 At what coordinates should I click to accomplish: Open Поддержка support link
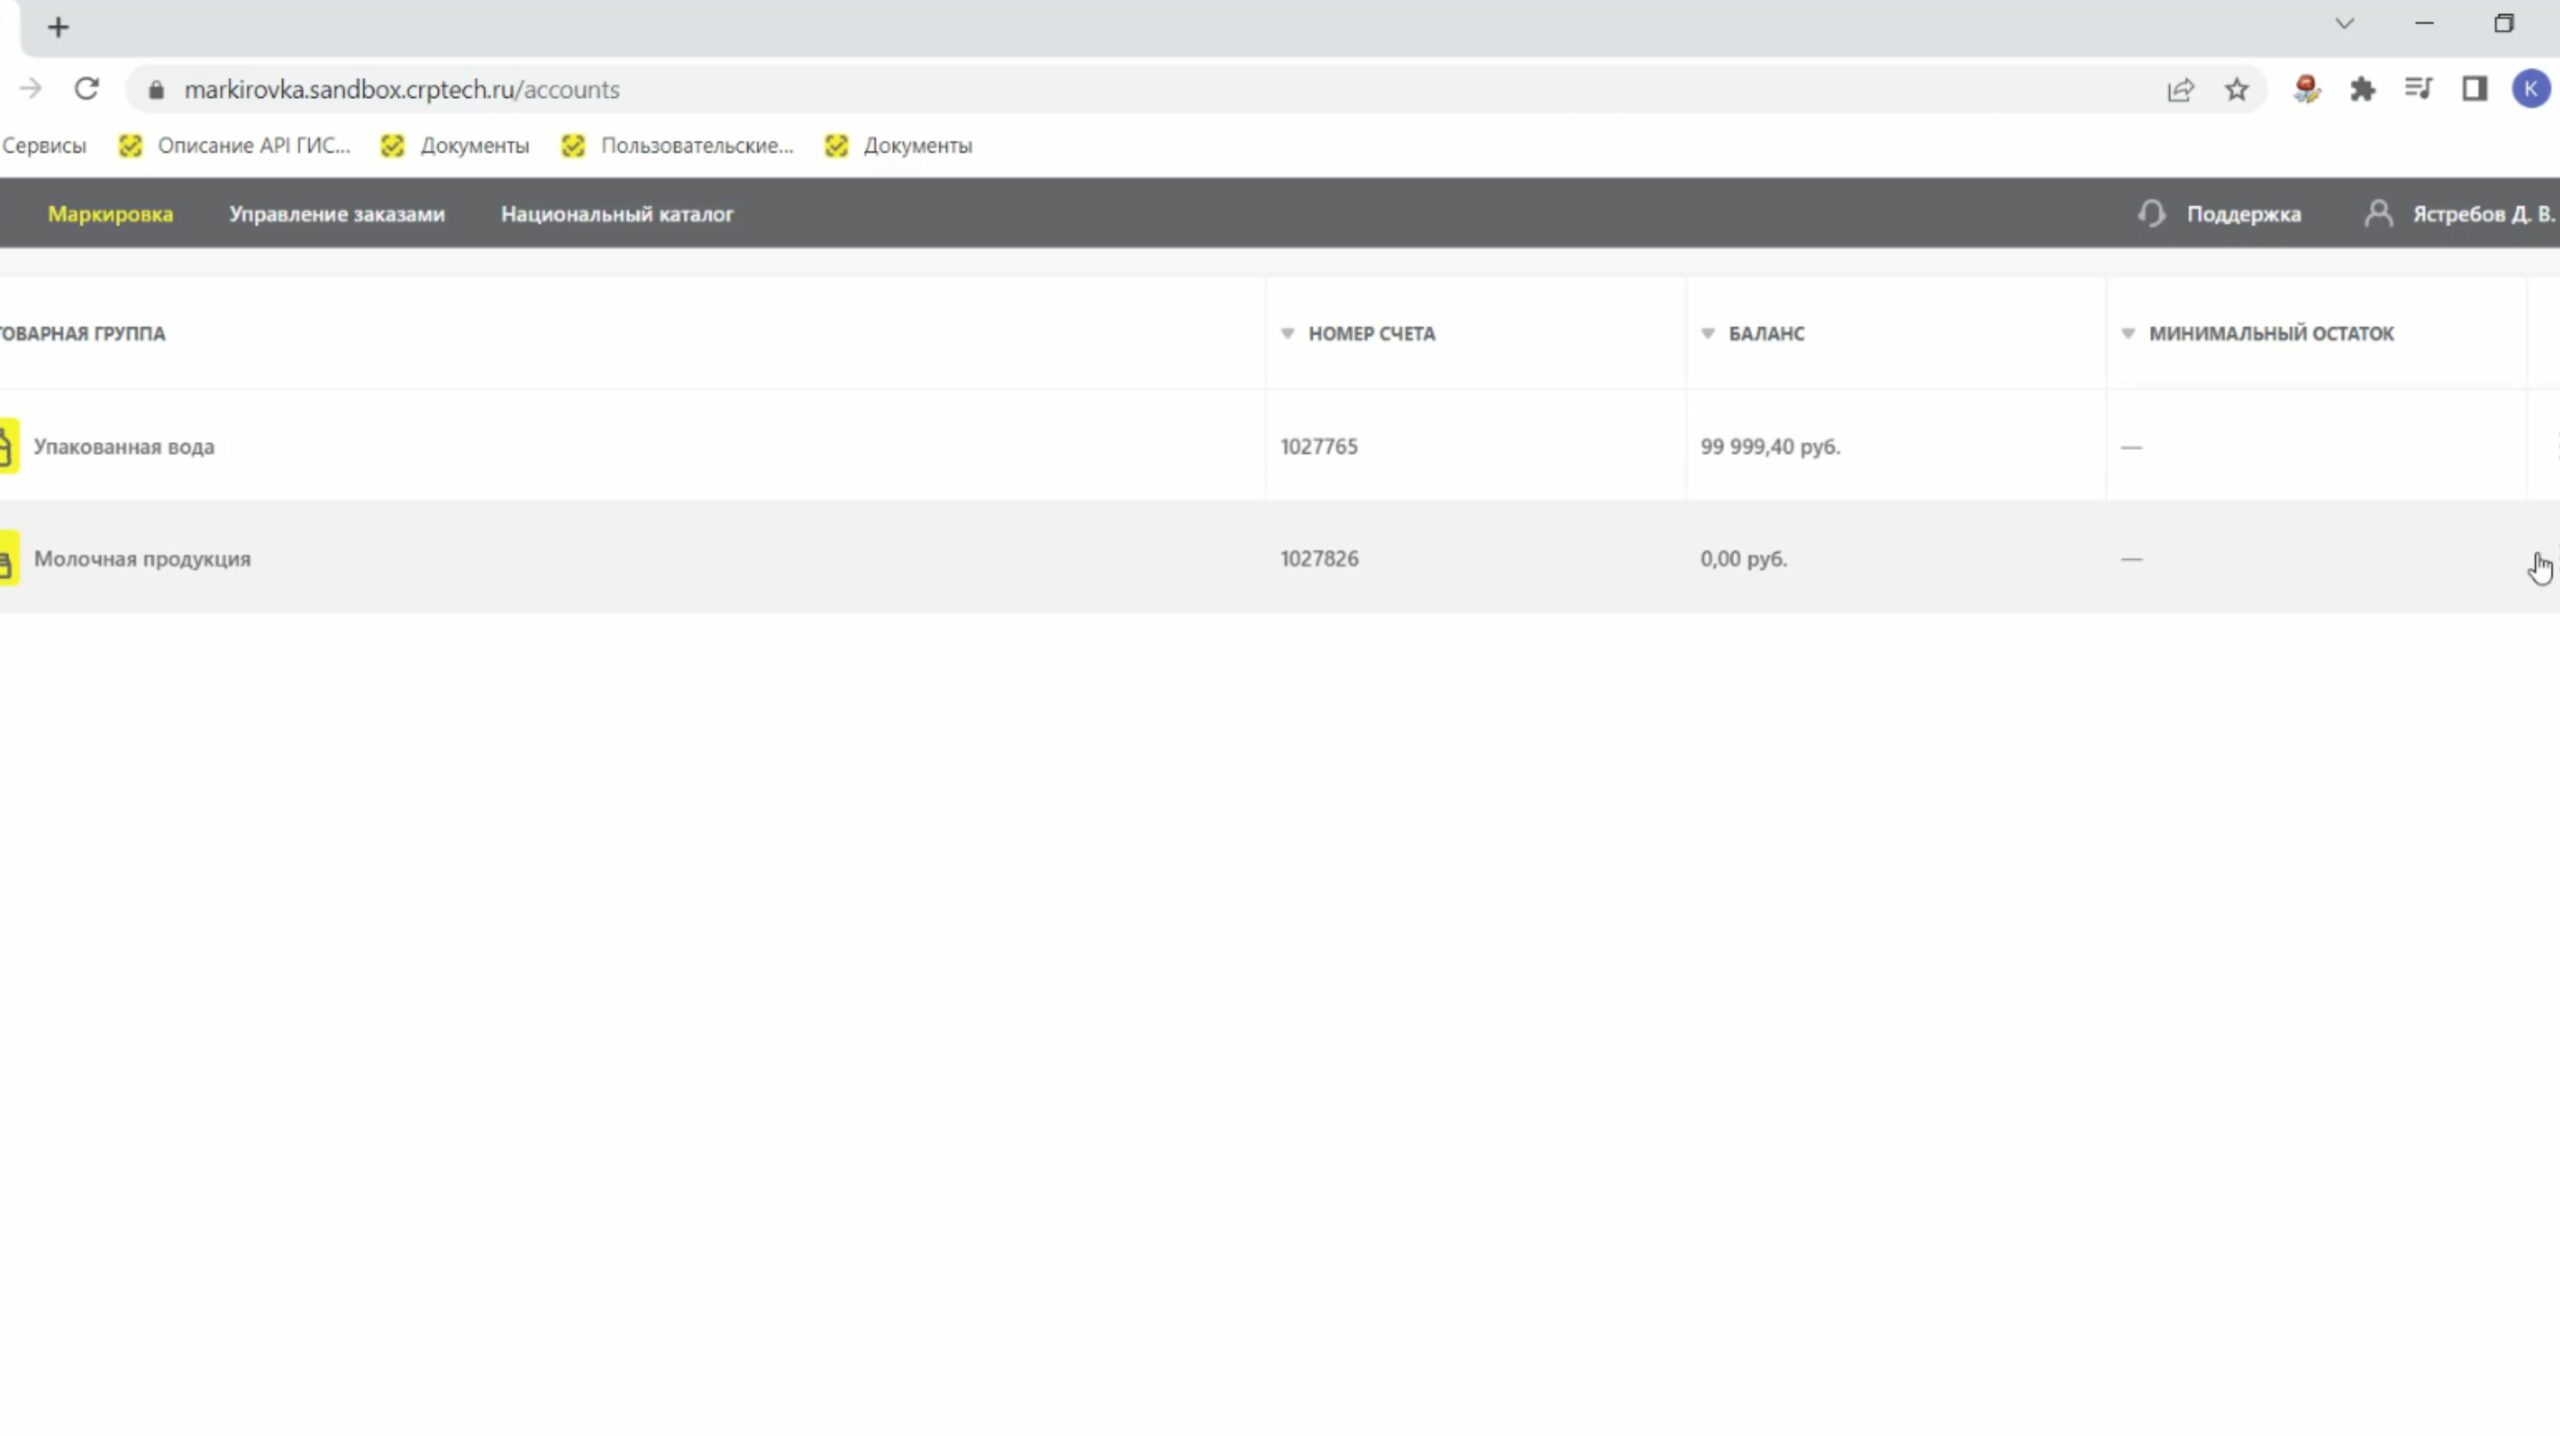coord(2243,214)
